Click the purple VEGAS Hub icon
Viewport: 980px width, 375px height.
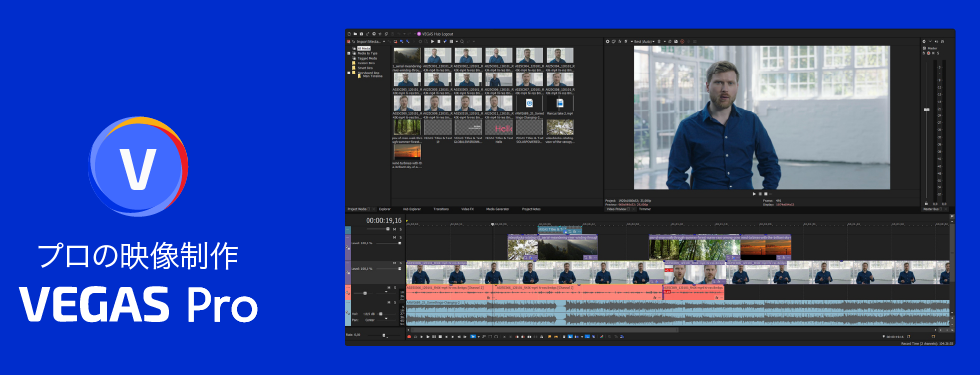tap(419, 34)
